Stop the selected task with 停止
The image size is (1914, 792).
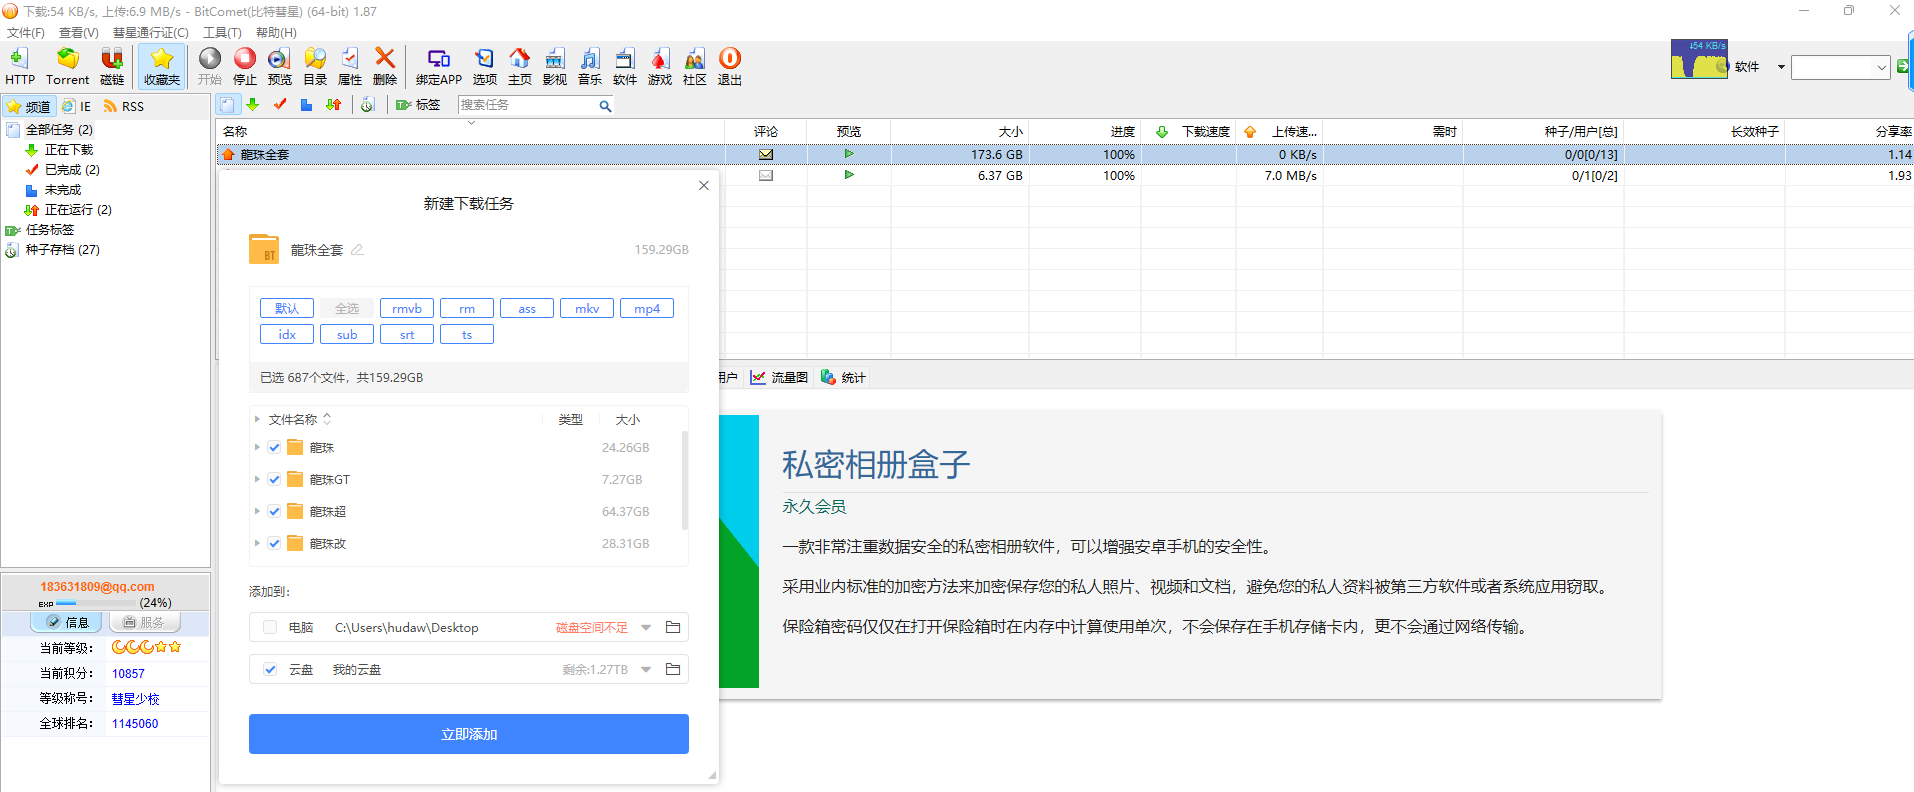(x=245, y=66)
